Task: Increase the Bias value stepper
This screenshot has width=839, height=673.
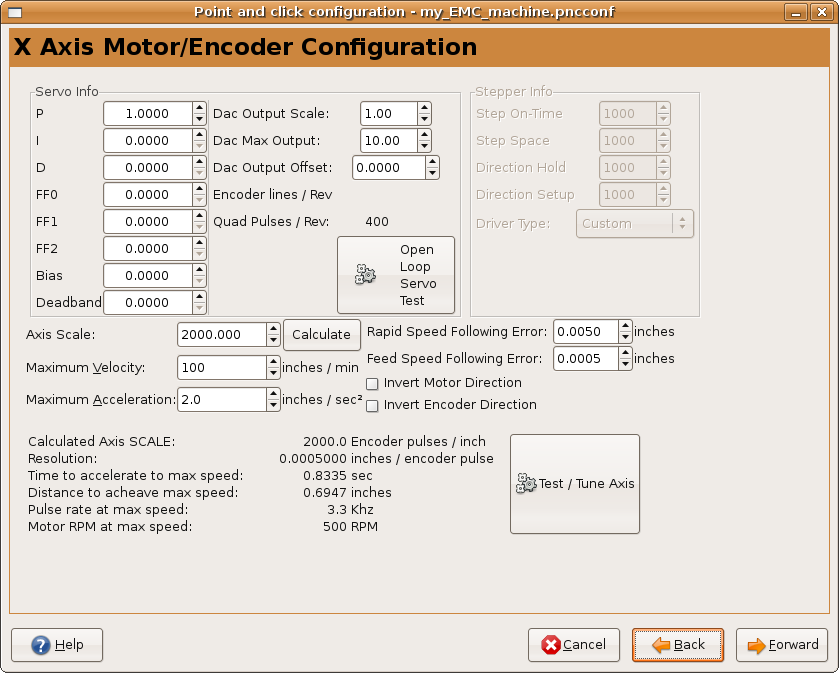Action: click(200, 270)
